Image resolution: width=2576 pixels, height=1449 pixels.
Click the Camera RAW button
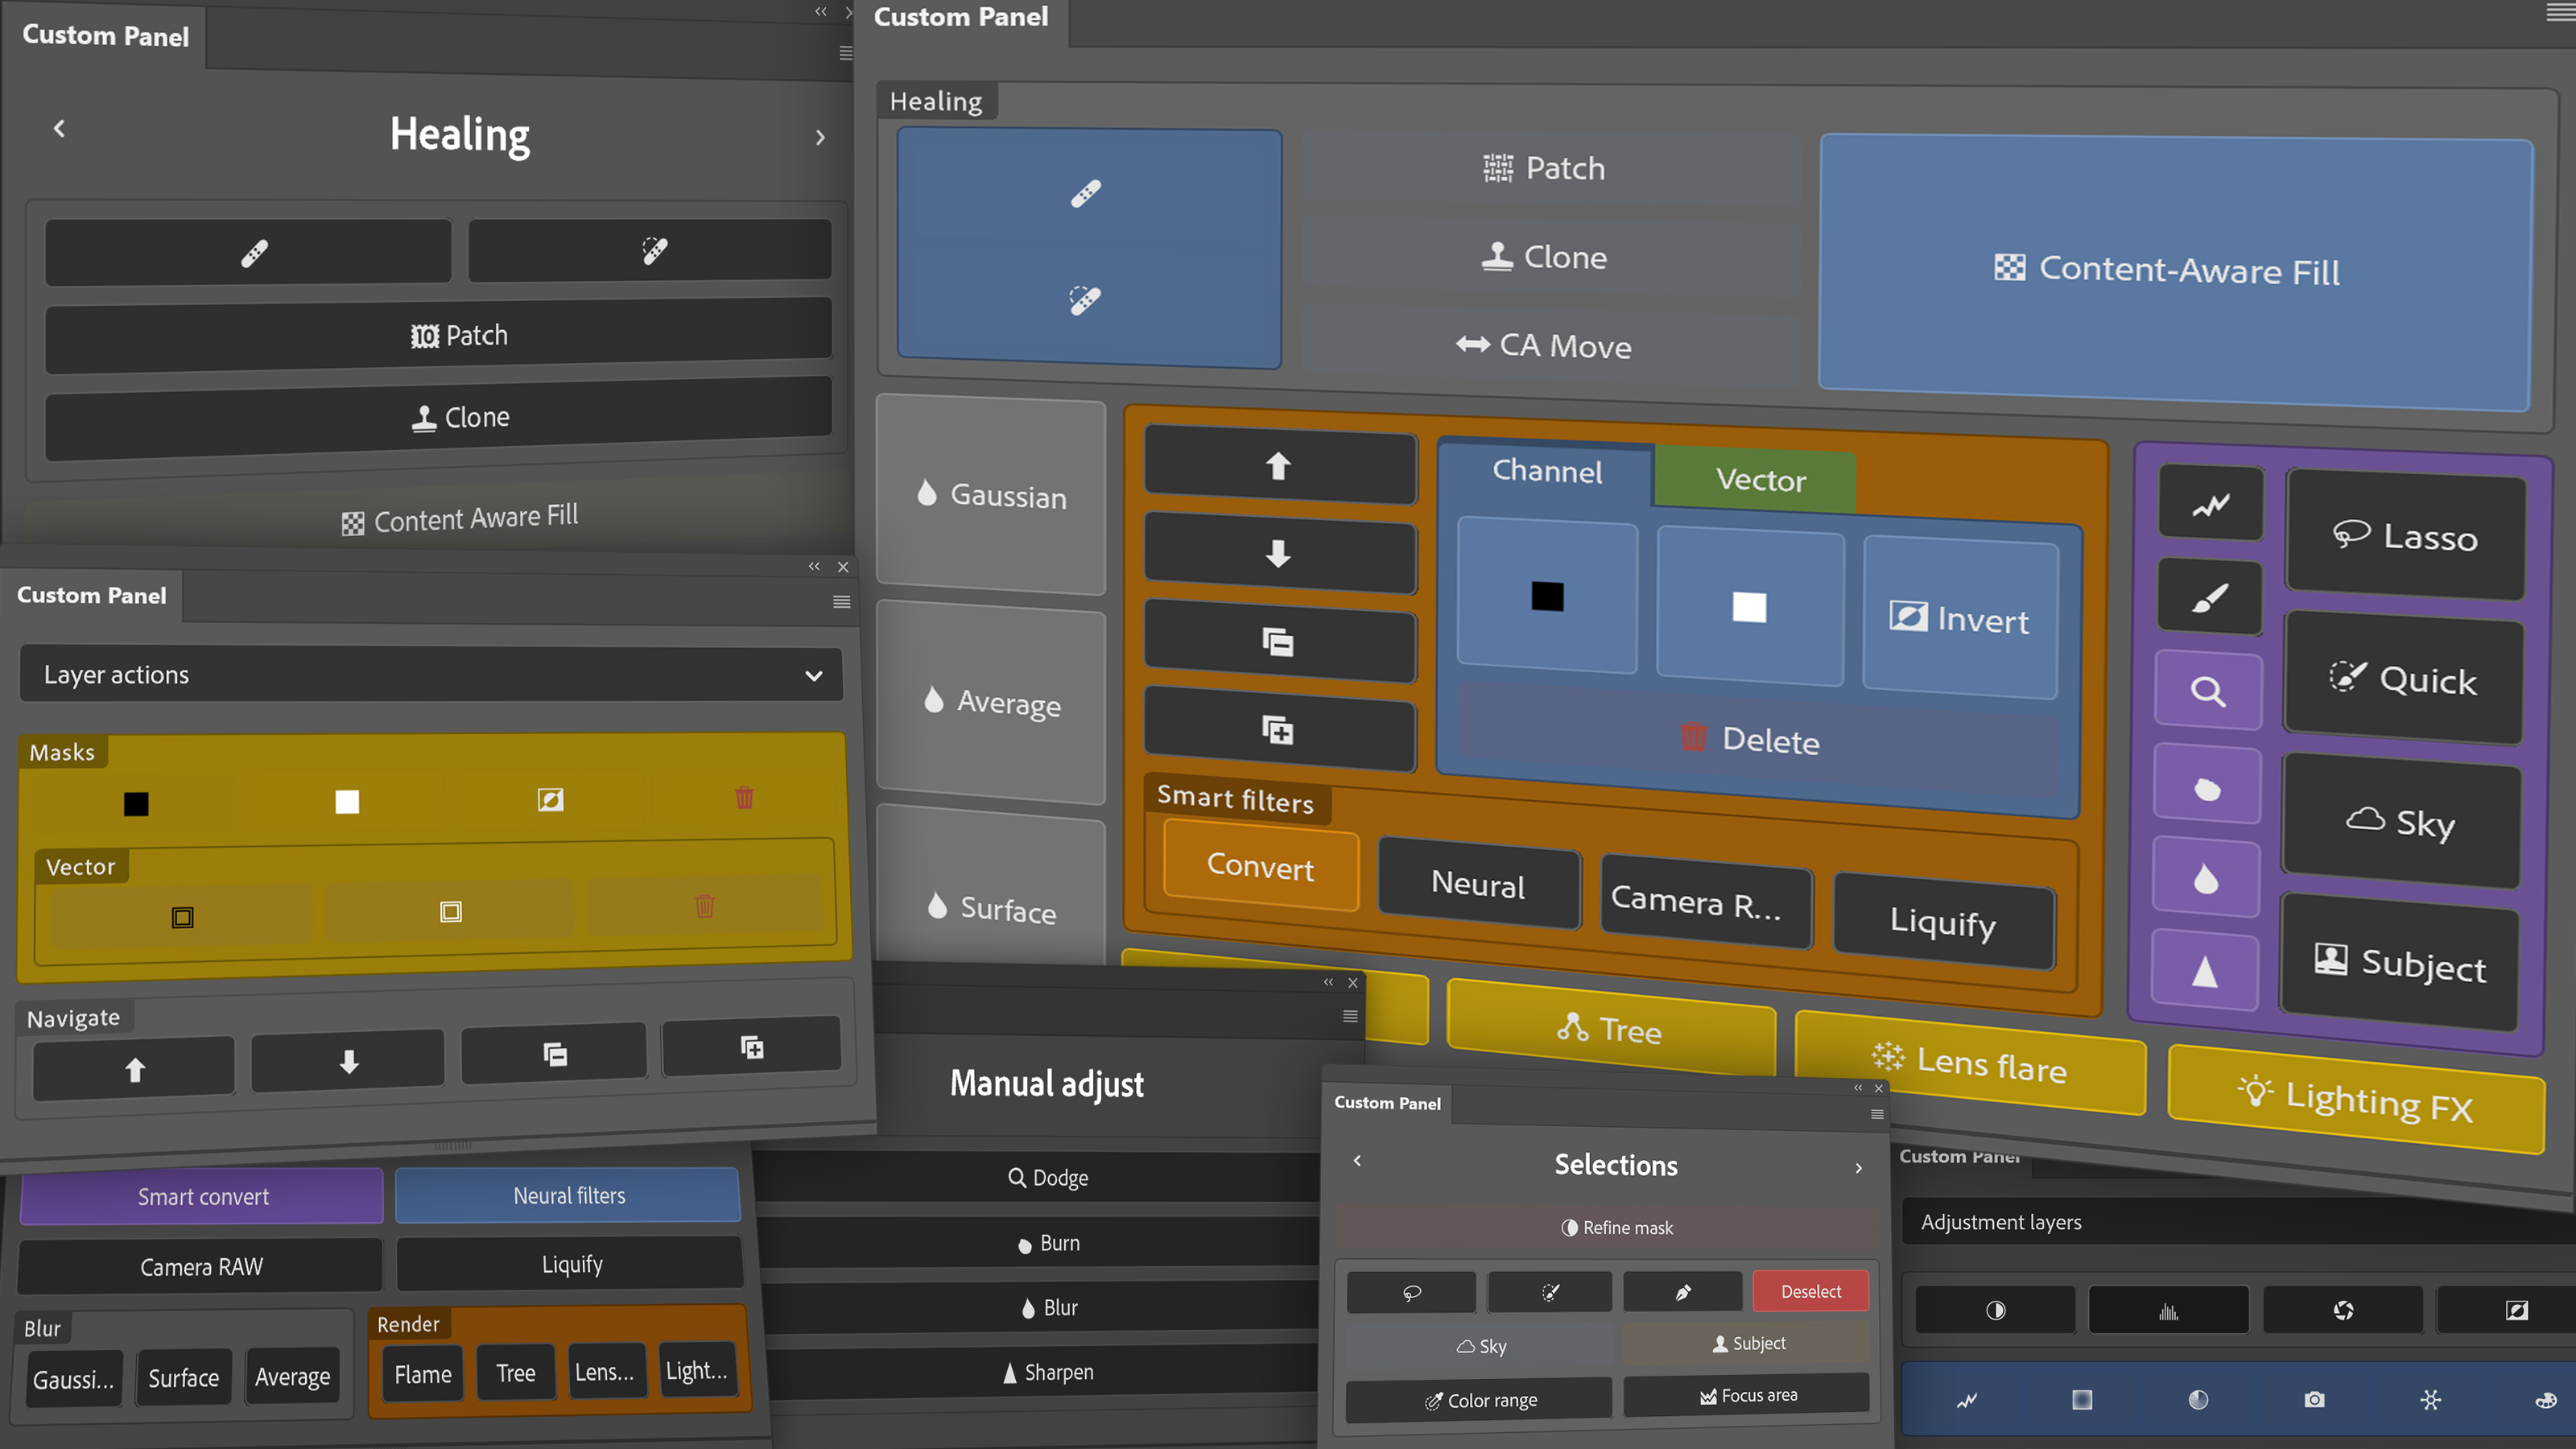click(x=201, y=1267)
